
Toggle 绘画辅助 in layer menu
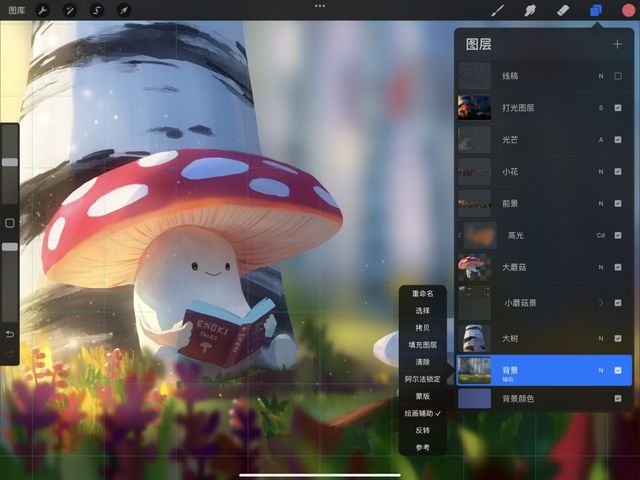point(422,413)
